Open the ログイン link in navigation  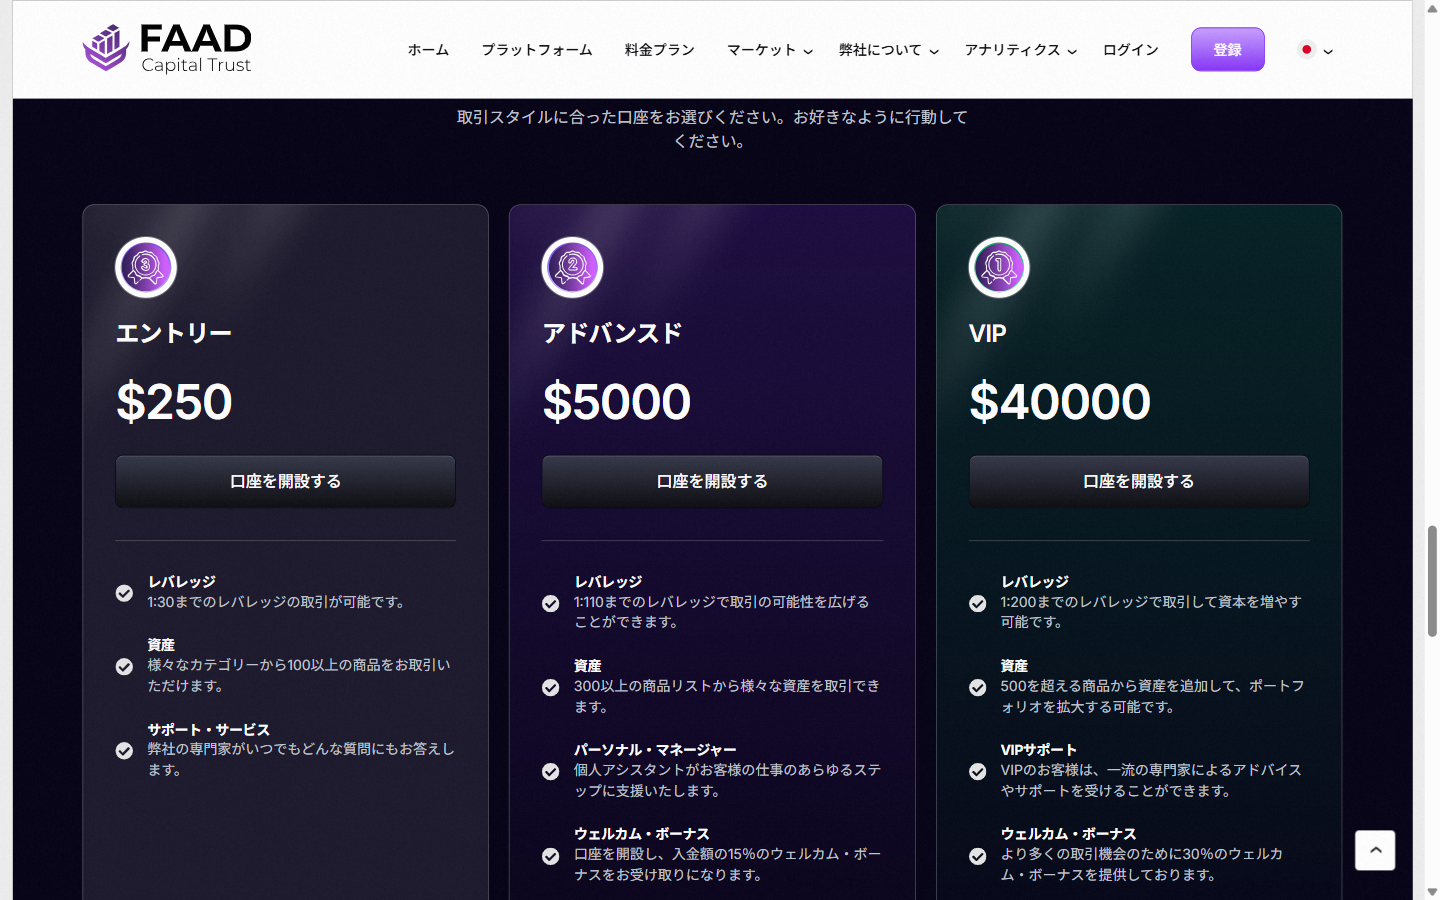[x=1131, y=50]
